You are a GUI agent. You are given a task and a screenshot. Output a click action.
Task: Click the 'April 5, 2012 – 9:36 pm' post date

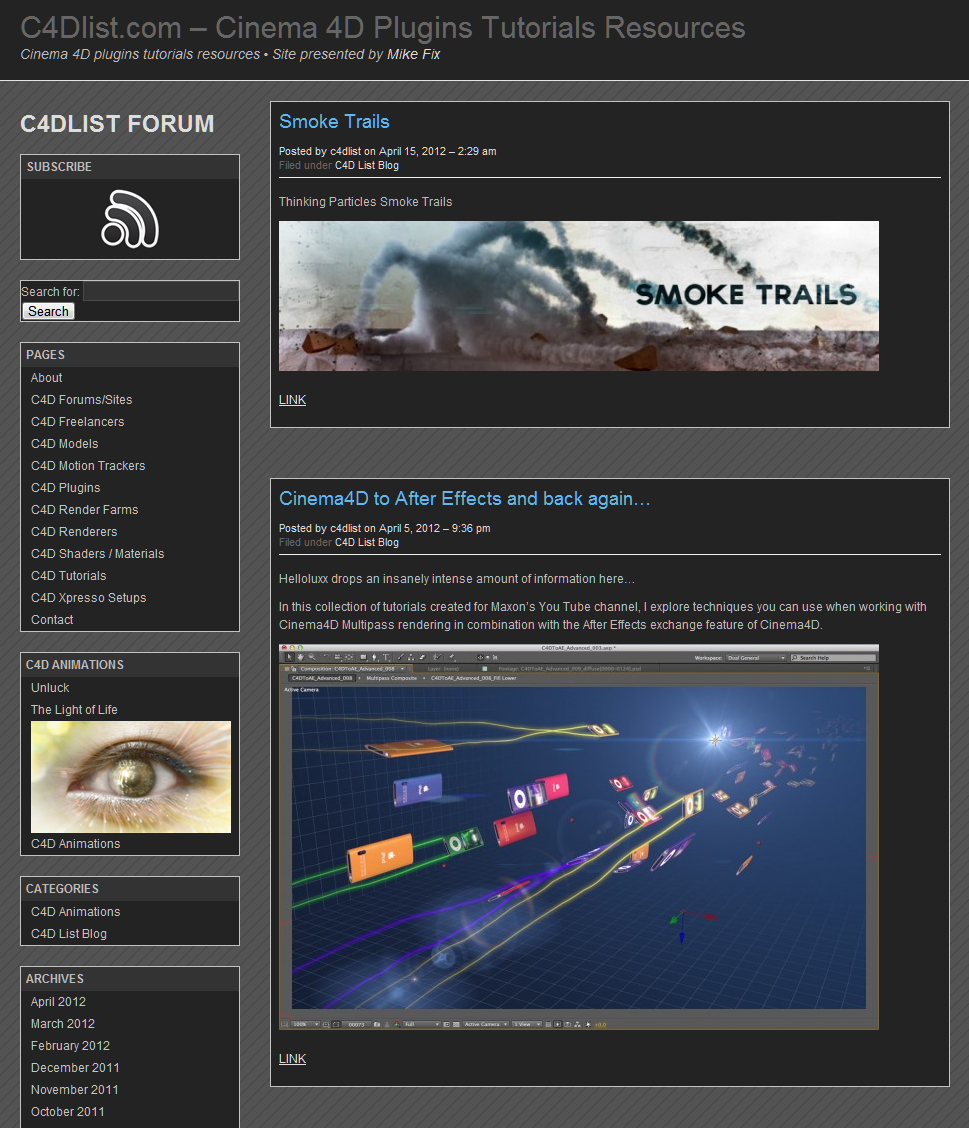point(435,529)
